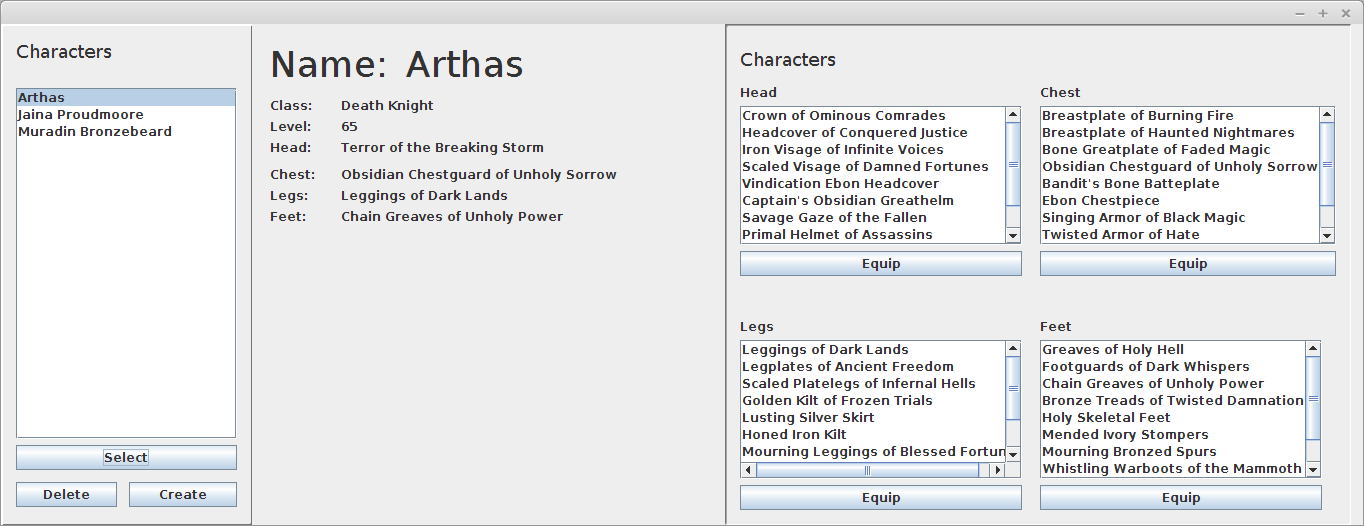Select Honed Iron Kilt
Viewport: 1364px width, 526px height.
(x=873, y=434)
